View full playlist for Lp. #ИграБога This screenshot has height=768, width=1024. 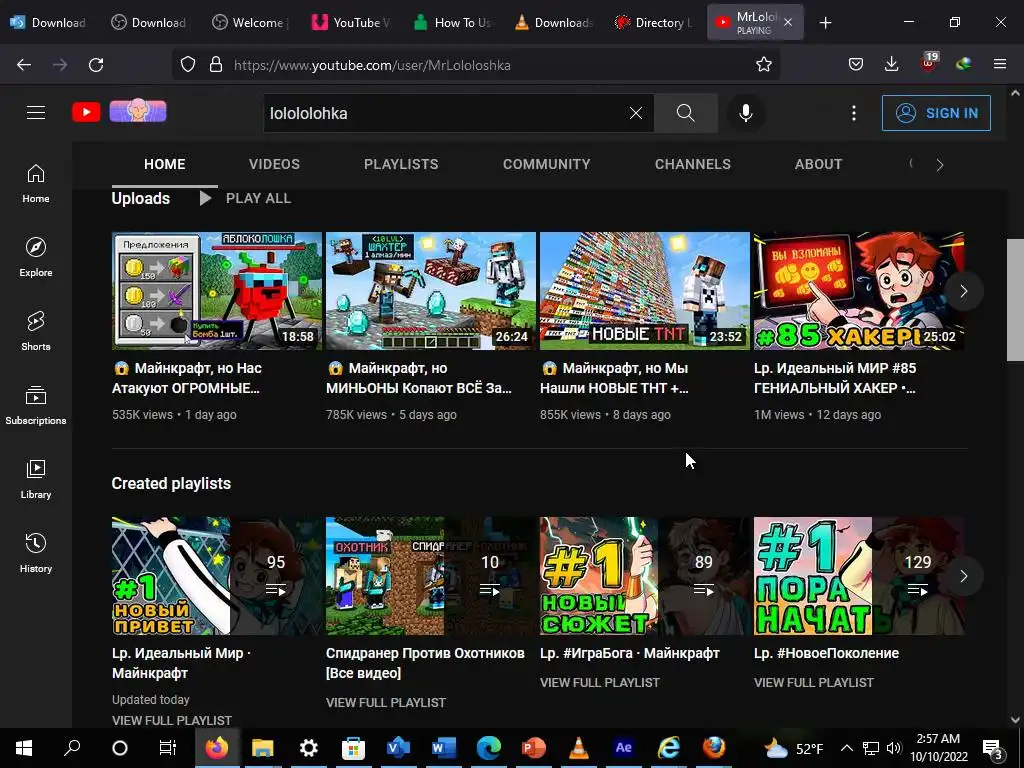pos(600,682)
